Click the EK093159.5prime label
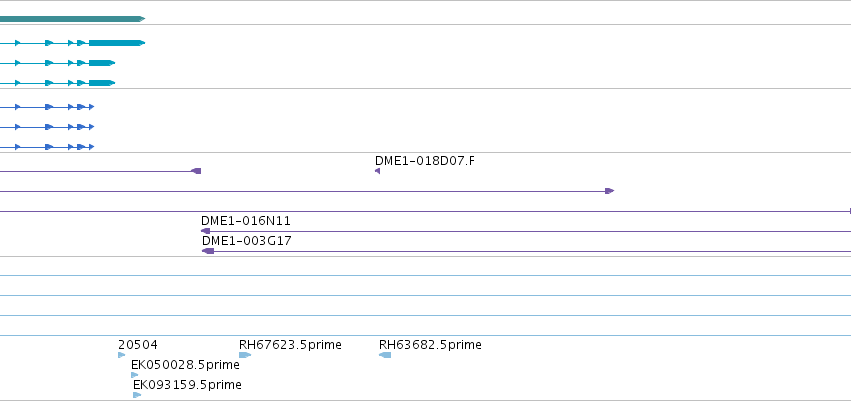This screenshot has width=851, height=401. 187,385
